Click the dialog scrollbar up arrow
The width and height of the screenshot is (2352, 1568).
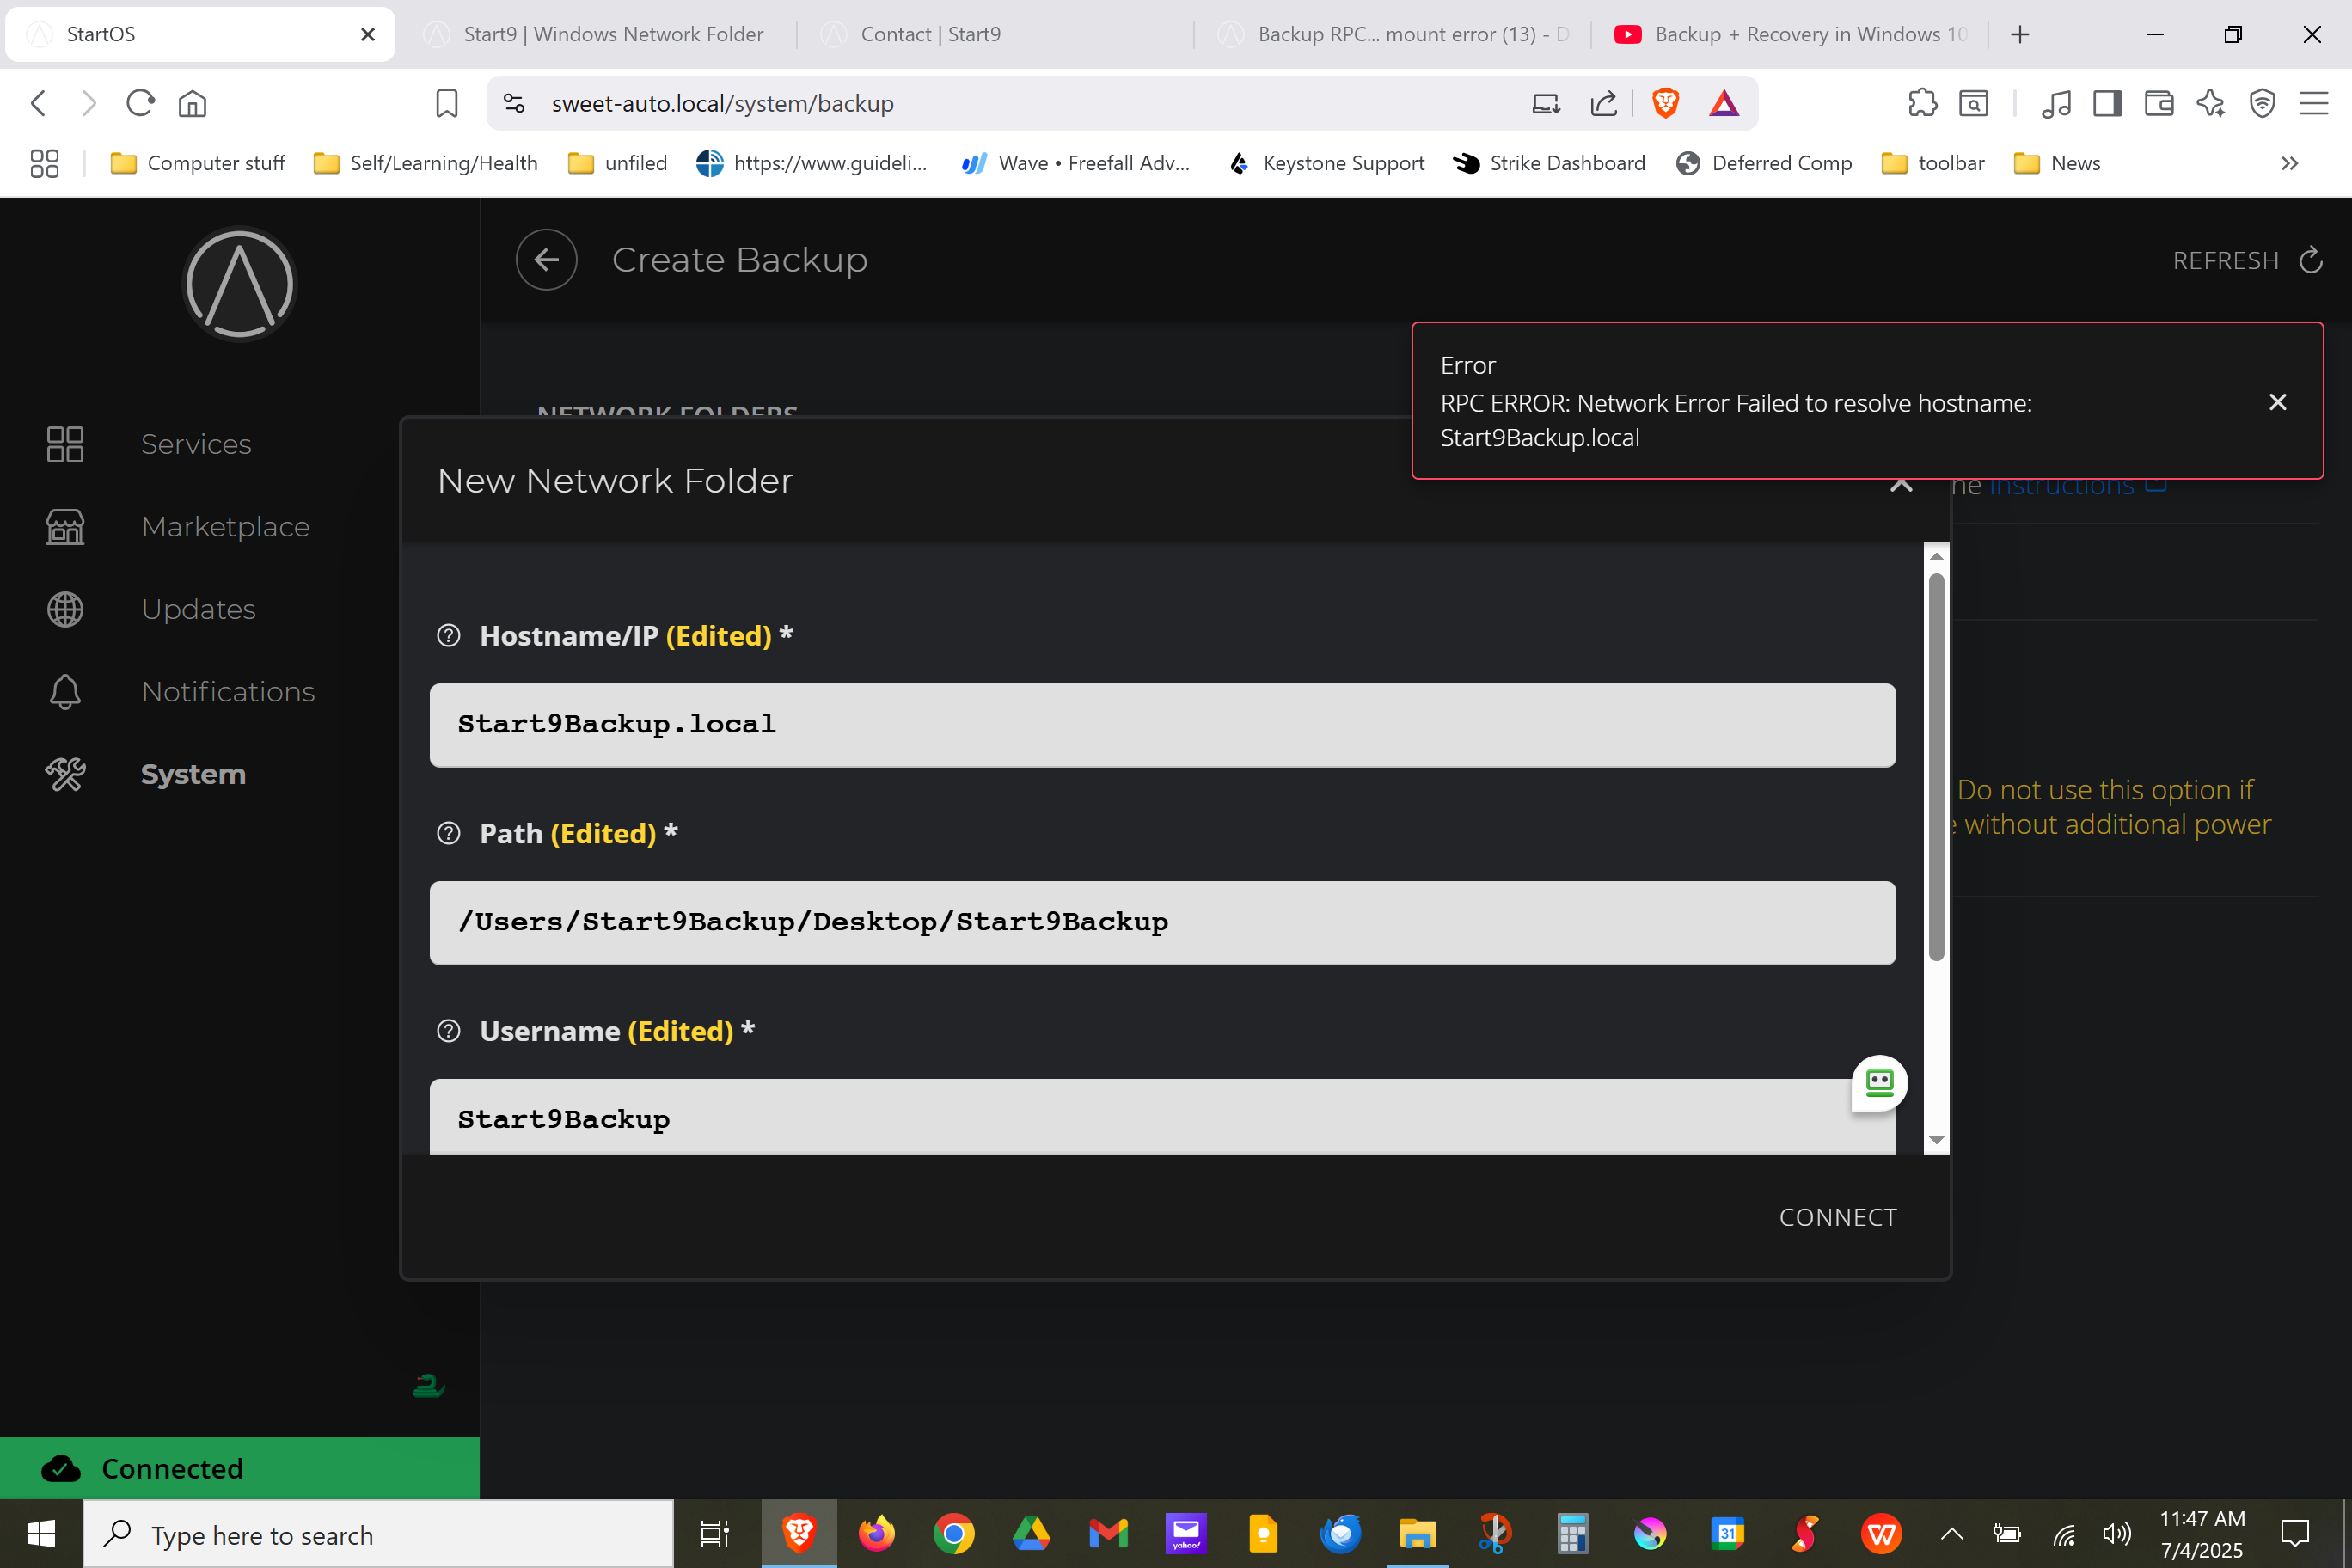[x=1936, y=556]
